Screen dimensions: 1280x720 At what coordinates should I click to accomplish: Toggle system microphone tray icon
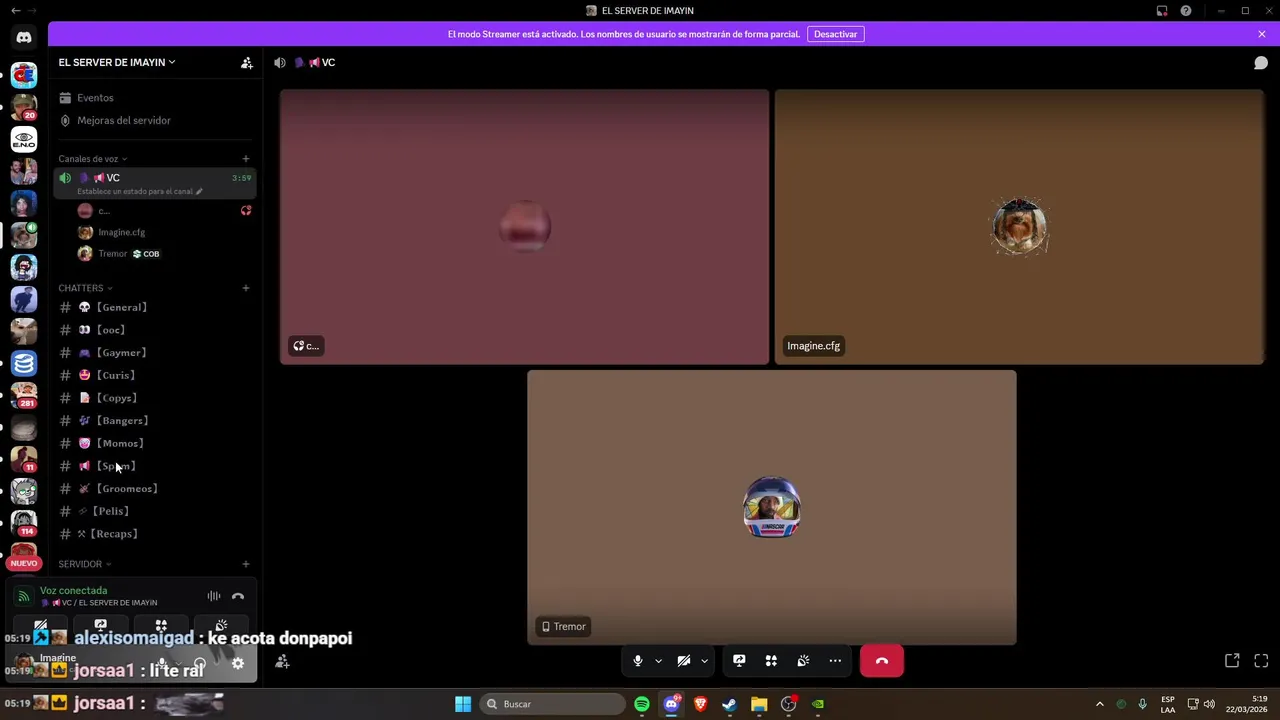(x=1142, y=704)
